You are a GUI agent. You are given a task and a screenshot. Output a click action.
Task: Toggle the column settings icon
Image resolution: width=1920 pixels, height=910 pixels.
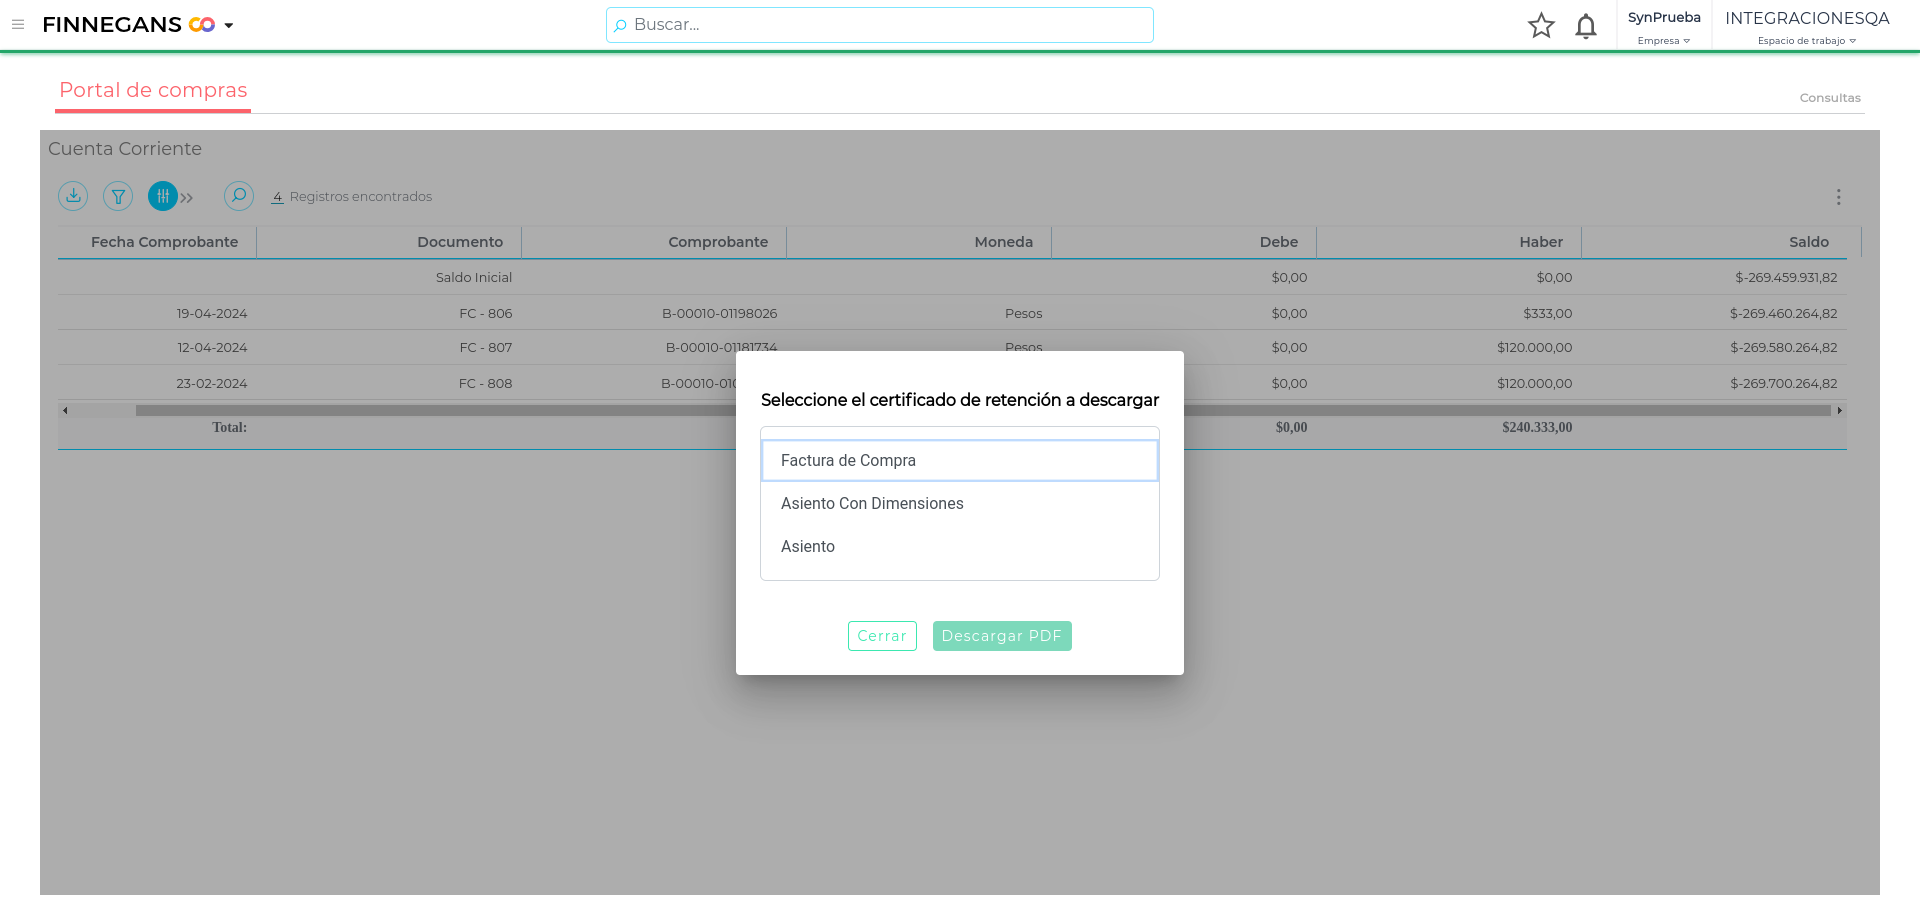point(162,196)
